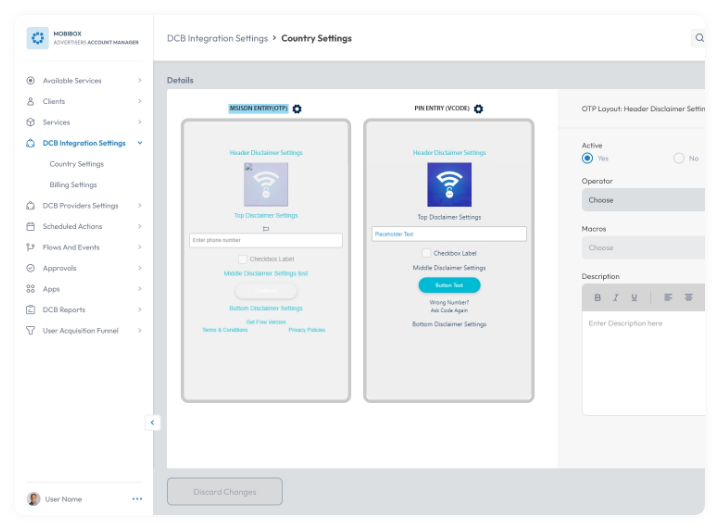Open the Macros Choose dropdown
Viewport: 720px width, 530px height.
643,248
